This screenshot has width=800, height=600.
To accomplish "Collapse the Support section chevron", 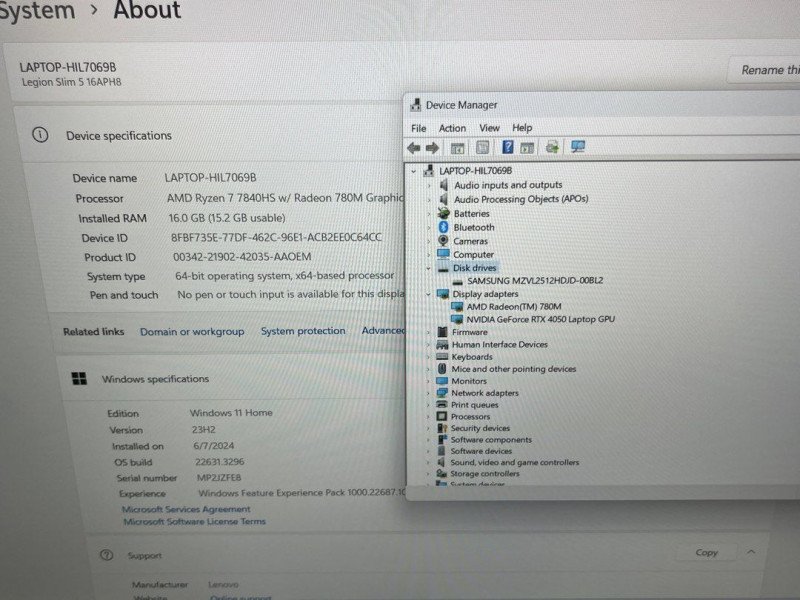I will point(751,552).
